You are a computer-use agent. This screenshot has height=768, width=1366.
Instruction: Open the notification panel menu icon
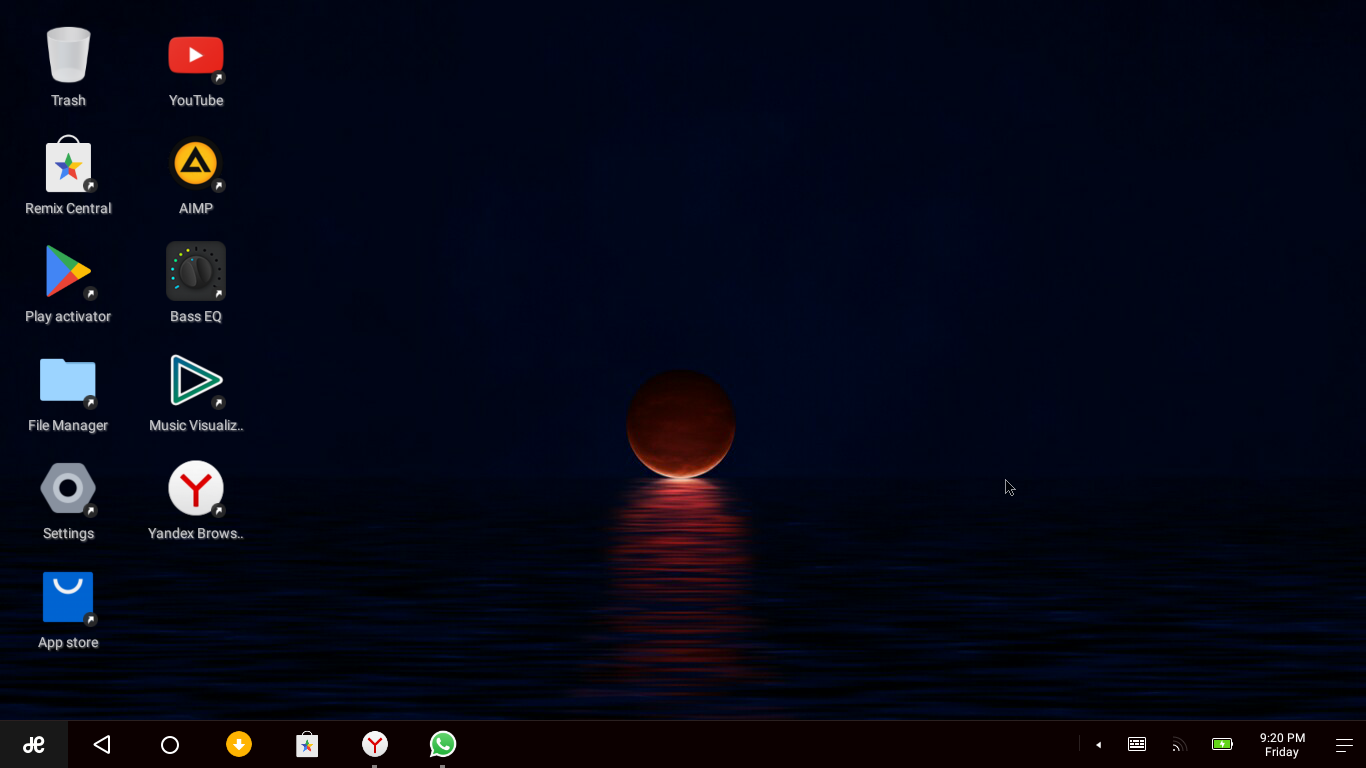coord(1344,744)
